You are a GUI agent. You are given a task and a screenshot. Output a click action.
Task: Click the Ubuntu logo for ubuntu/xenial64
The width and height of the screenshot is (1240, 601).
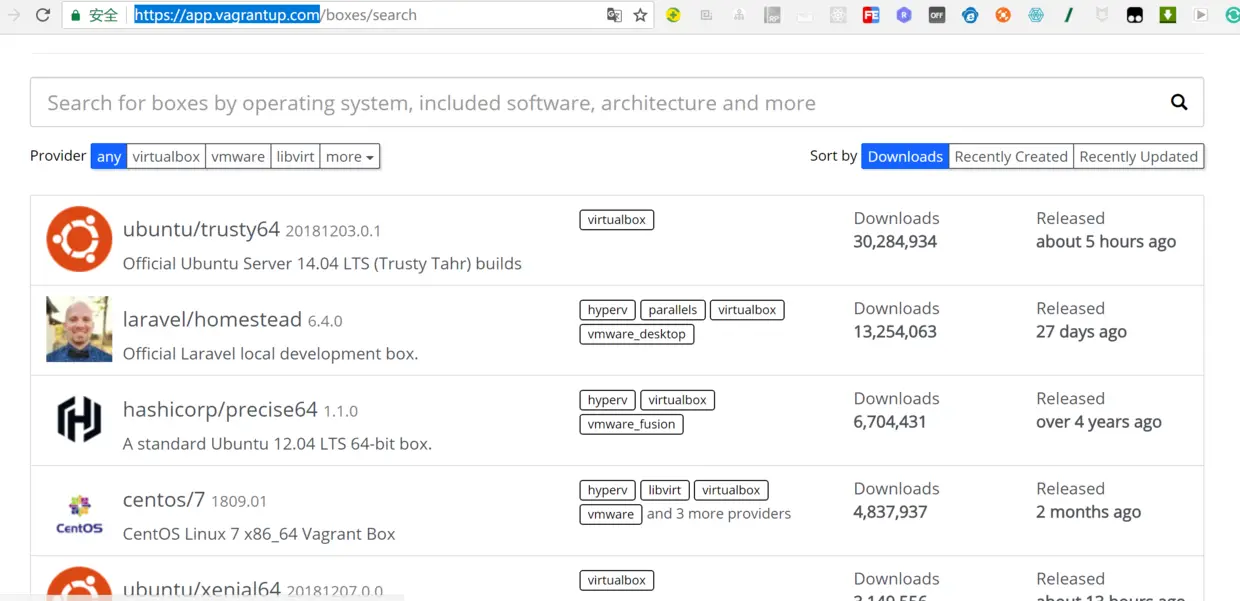click(79, 584)
